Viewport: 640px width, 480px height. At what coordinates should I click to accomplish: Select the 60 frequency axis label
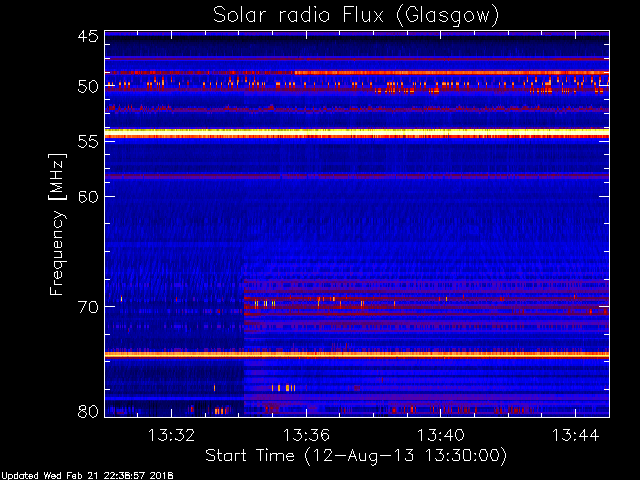pyautogui.click(x=88, y=196)
